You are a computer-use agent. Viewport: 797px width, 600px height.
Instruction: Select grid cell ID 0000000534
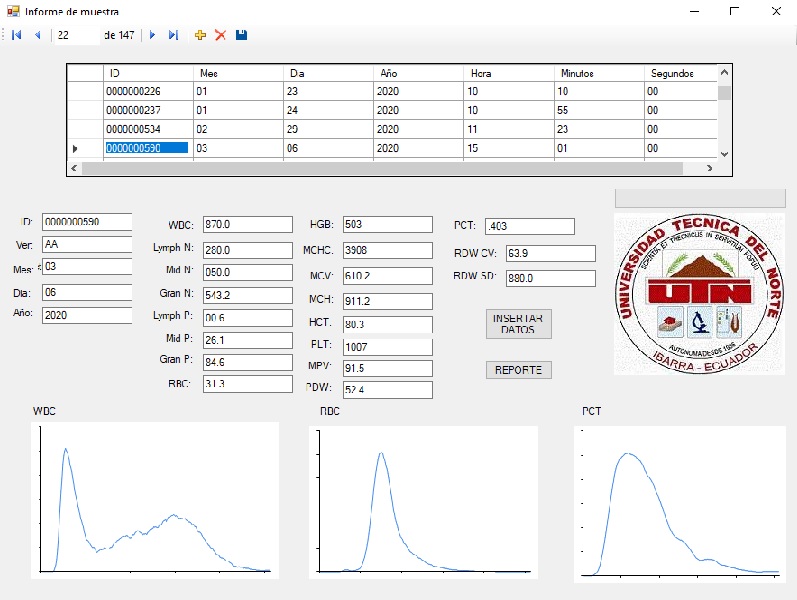tap(148, 129)
